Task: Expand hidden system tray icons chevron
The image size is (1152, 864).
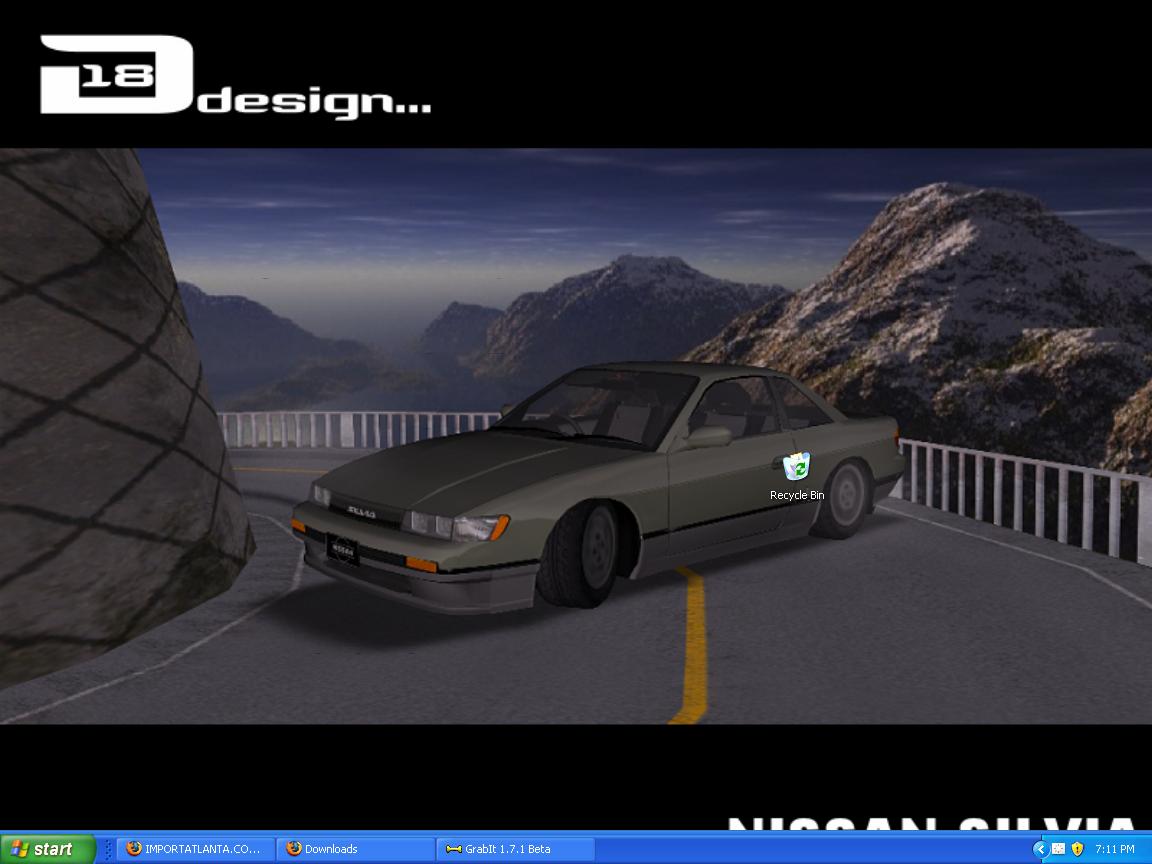Action: click(1039, 849)
